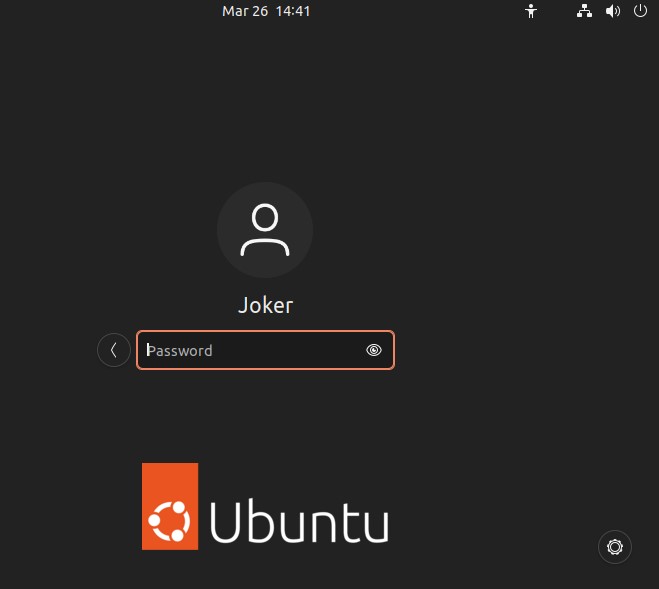Open the volume speaker icon
The width and height of the screenshot is (659, 589).
pyautogui.click(x=612, y=11)
